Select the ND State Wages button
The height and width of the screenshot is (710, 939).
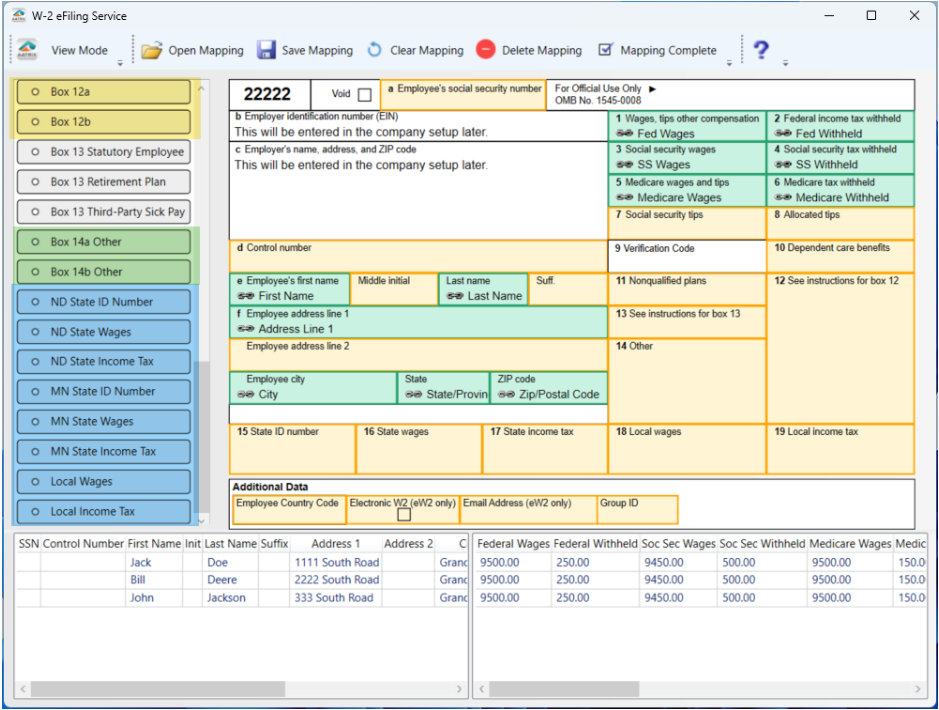coord(103,331)
